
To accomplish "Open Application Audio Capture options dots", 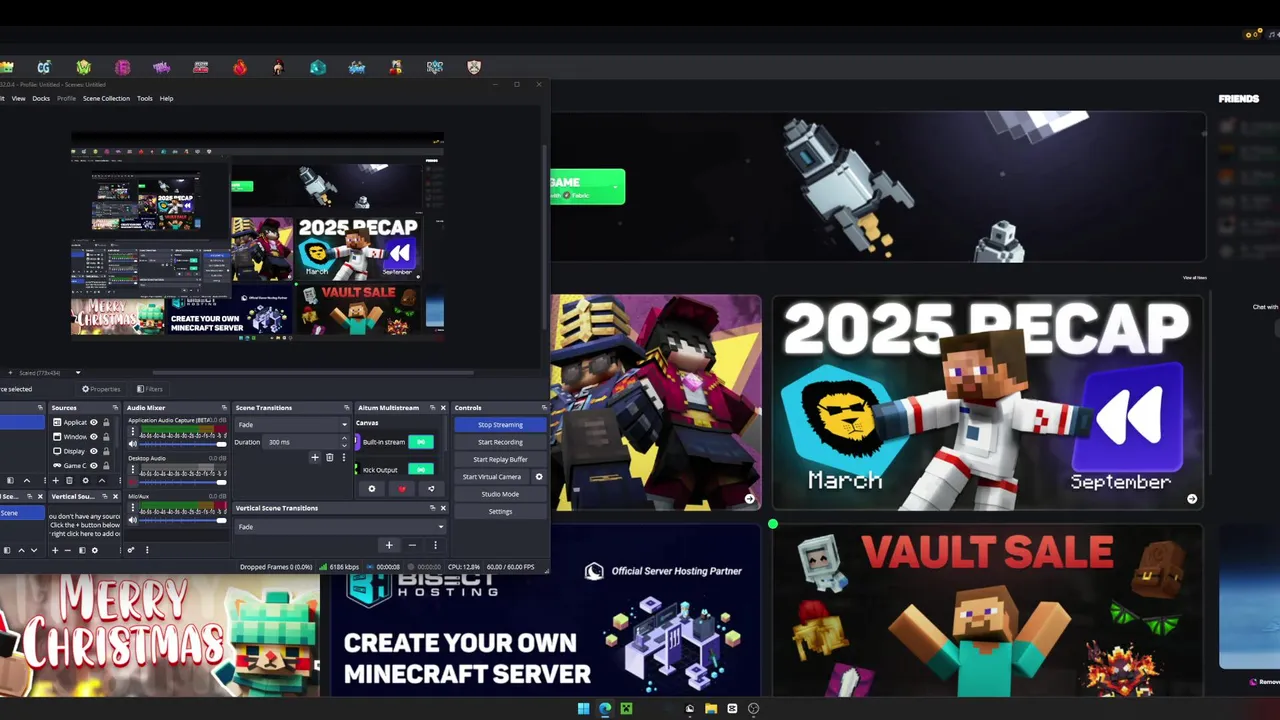I will [x=133, y=431].
